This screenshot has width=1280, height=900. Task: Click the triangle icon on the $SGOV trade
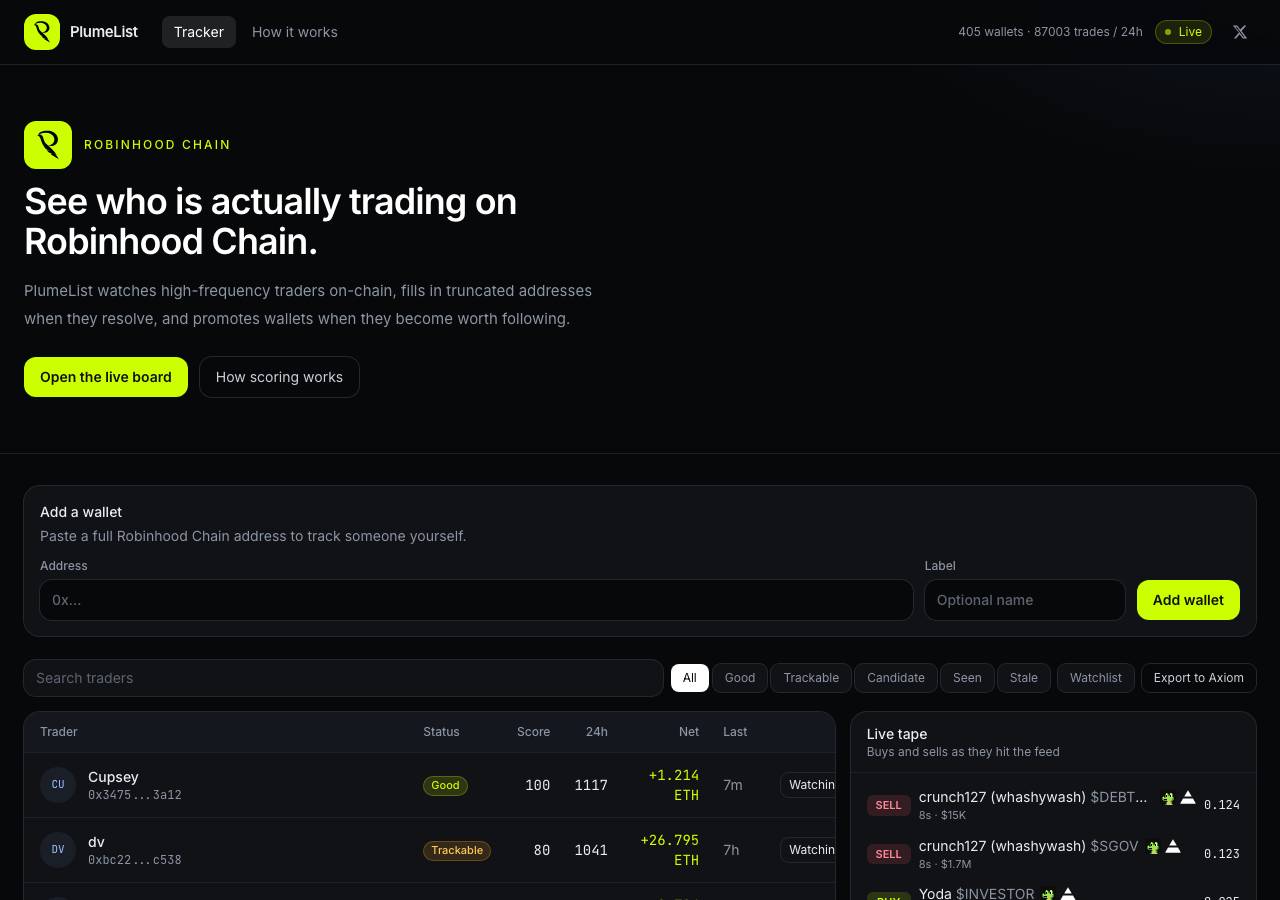(1173, 846)
